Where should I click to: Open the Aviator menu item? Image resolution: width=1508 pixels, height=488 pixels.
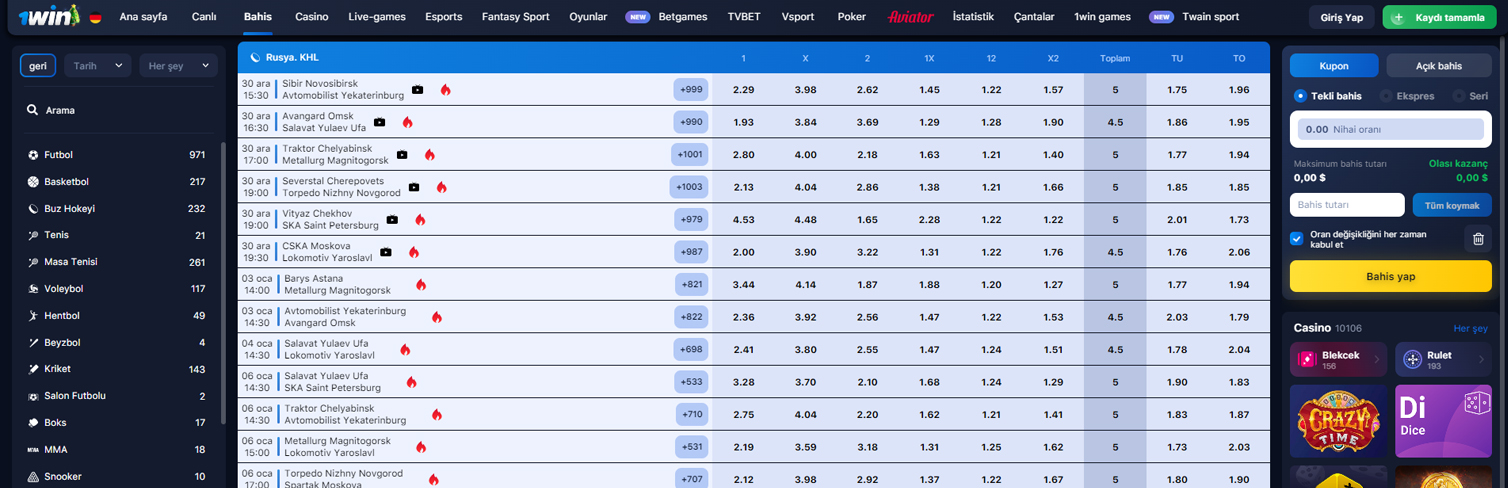(911, 17)
